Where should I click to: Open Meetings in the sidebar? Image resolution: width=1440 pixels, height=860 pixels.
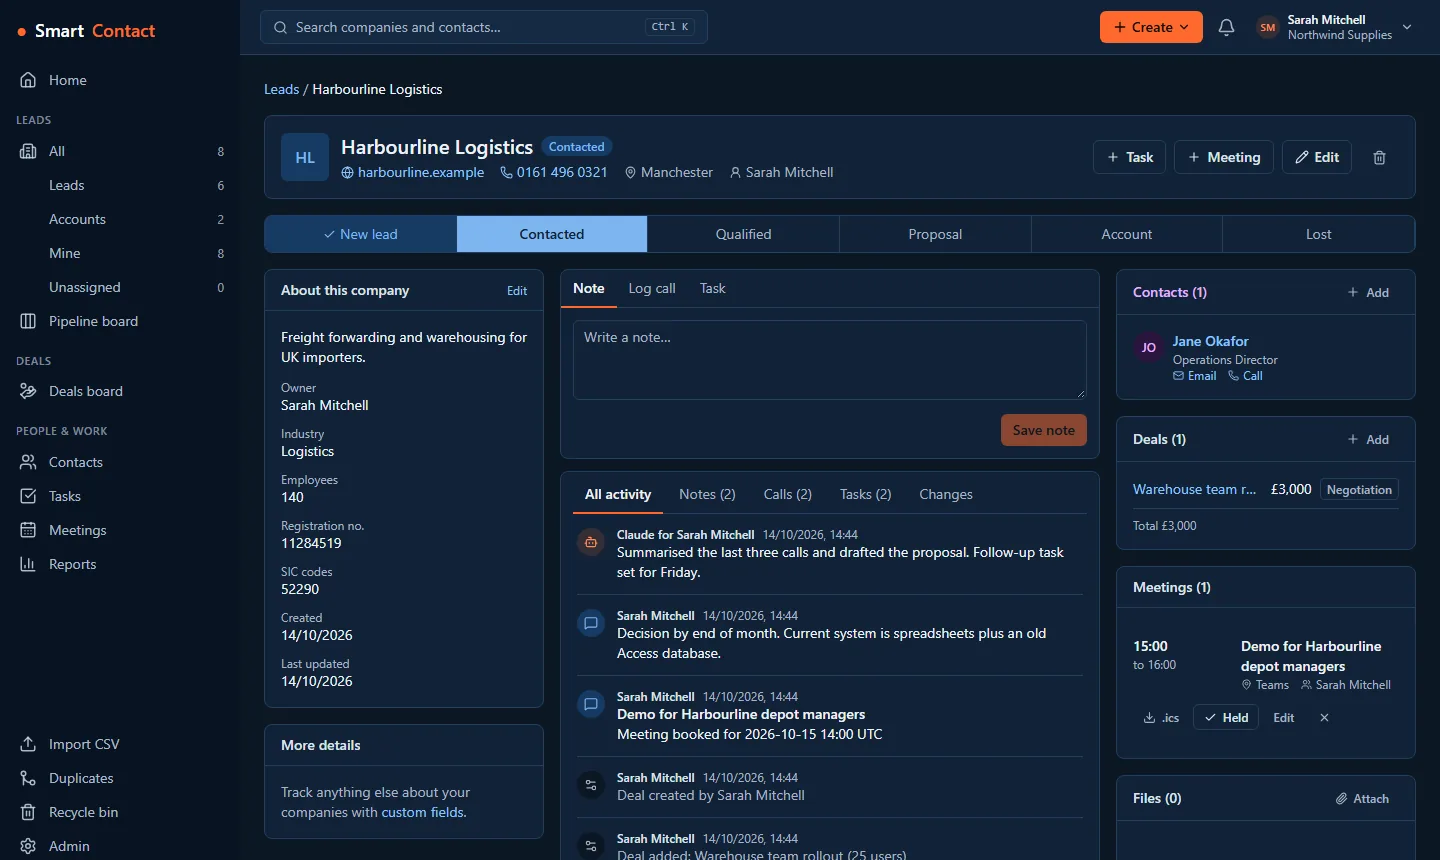(120, 530)
